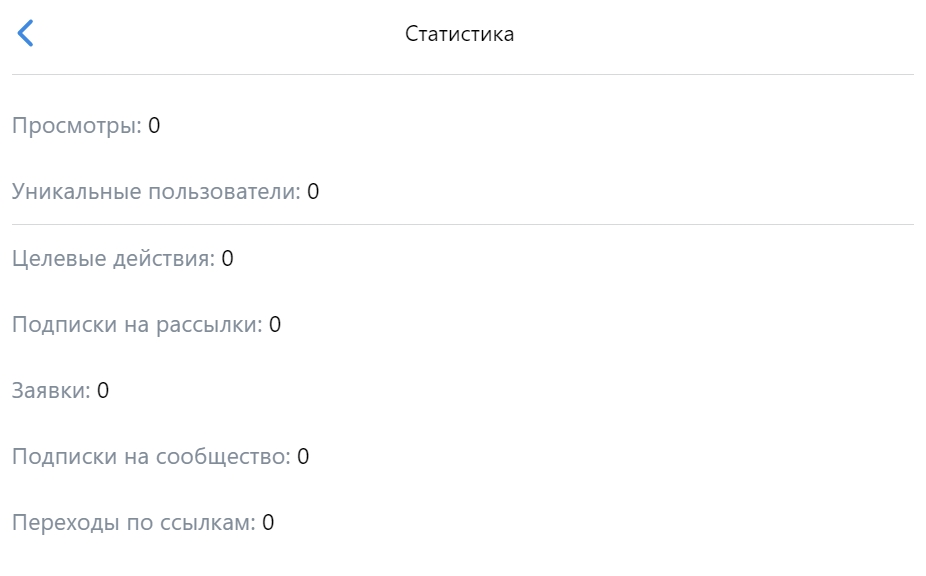The width and height of the screenshot is (926, 576).
Task: Select the "Заявки" label
Action: (x=51, y=391)
